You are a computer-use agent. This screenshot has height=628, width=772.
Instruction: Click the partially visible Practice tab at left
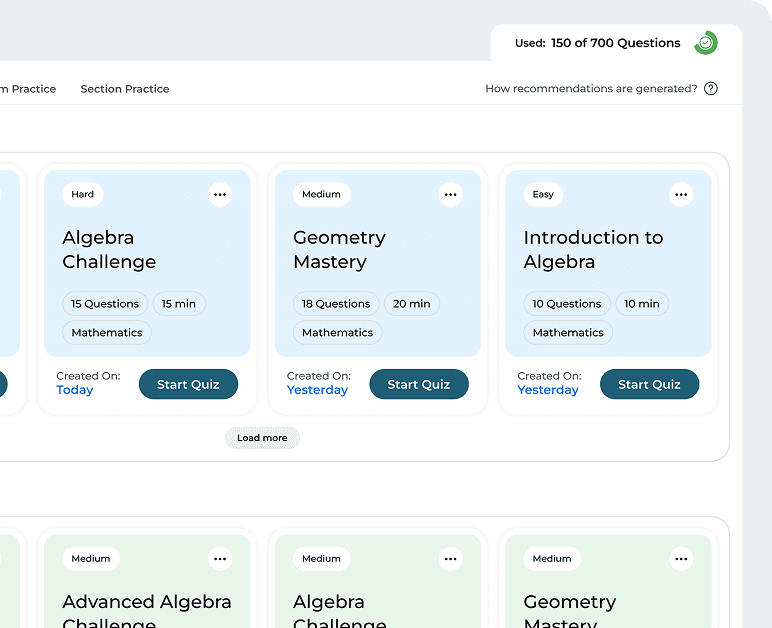click(x=28, y=89)
